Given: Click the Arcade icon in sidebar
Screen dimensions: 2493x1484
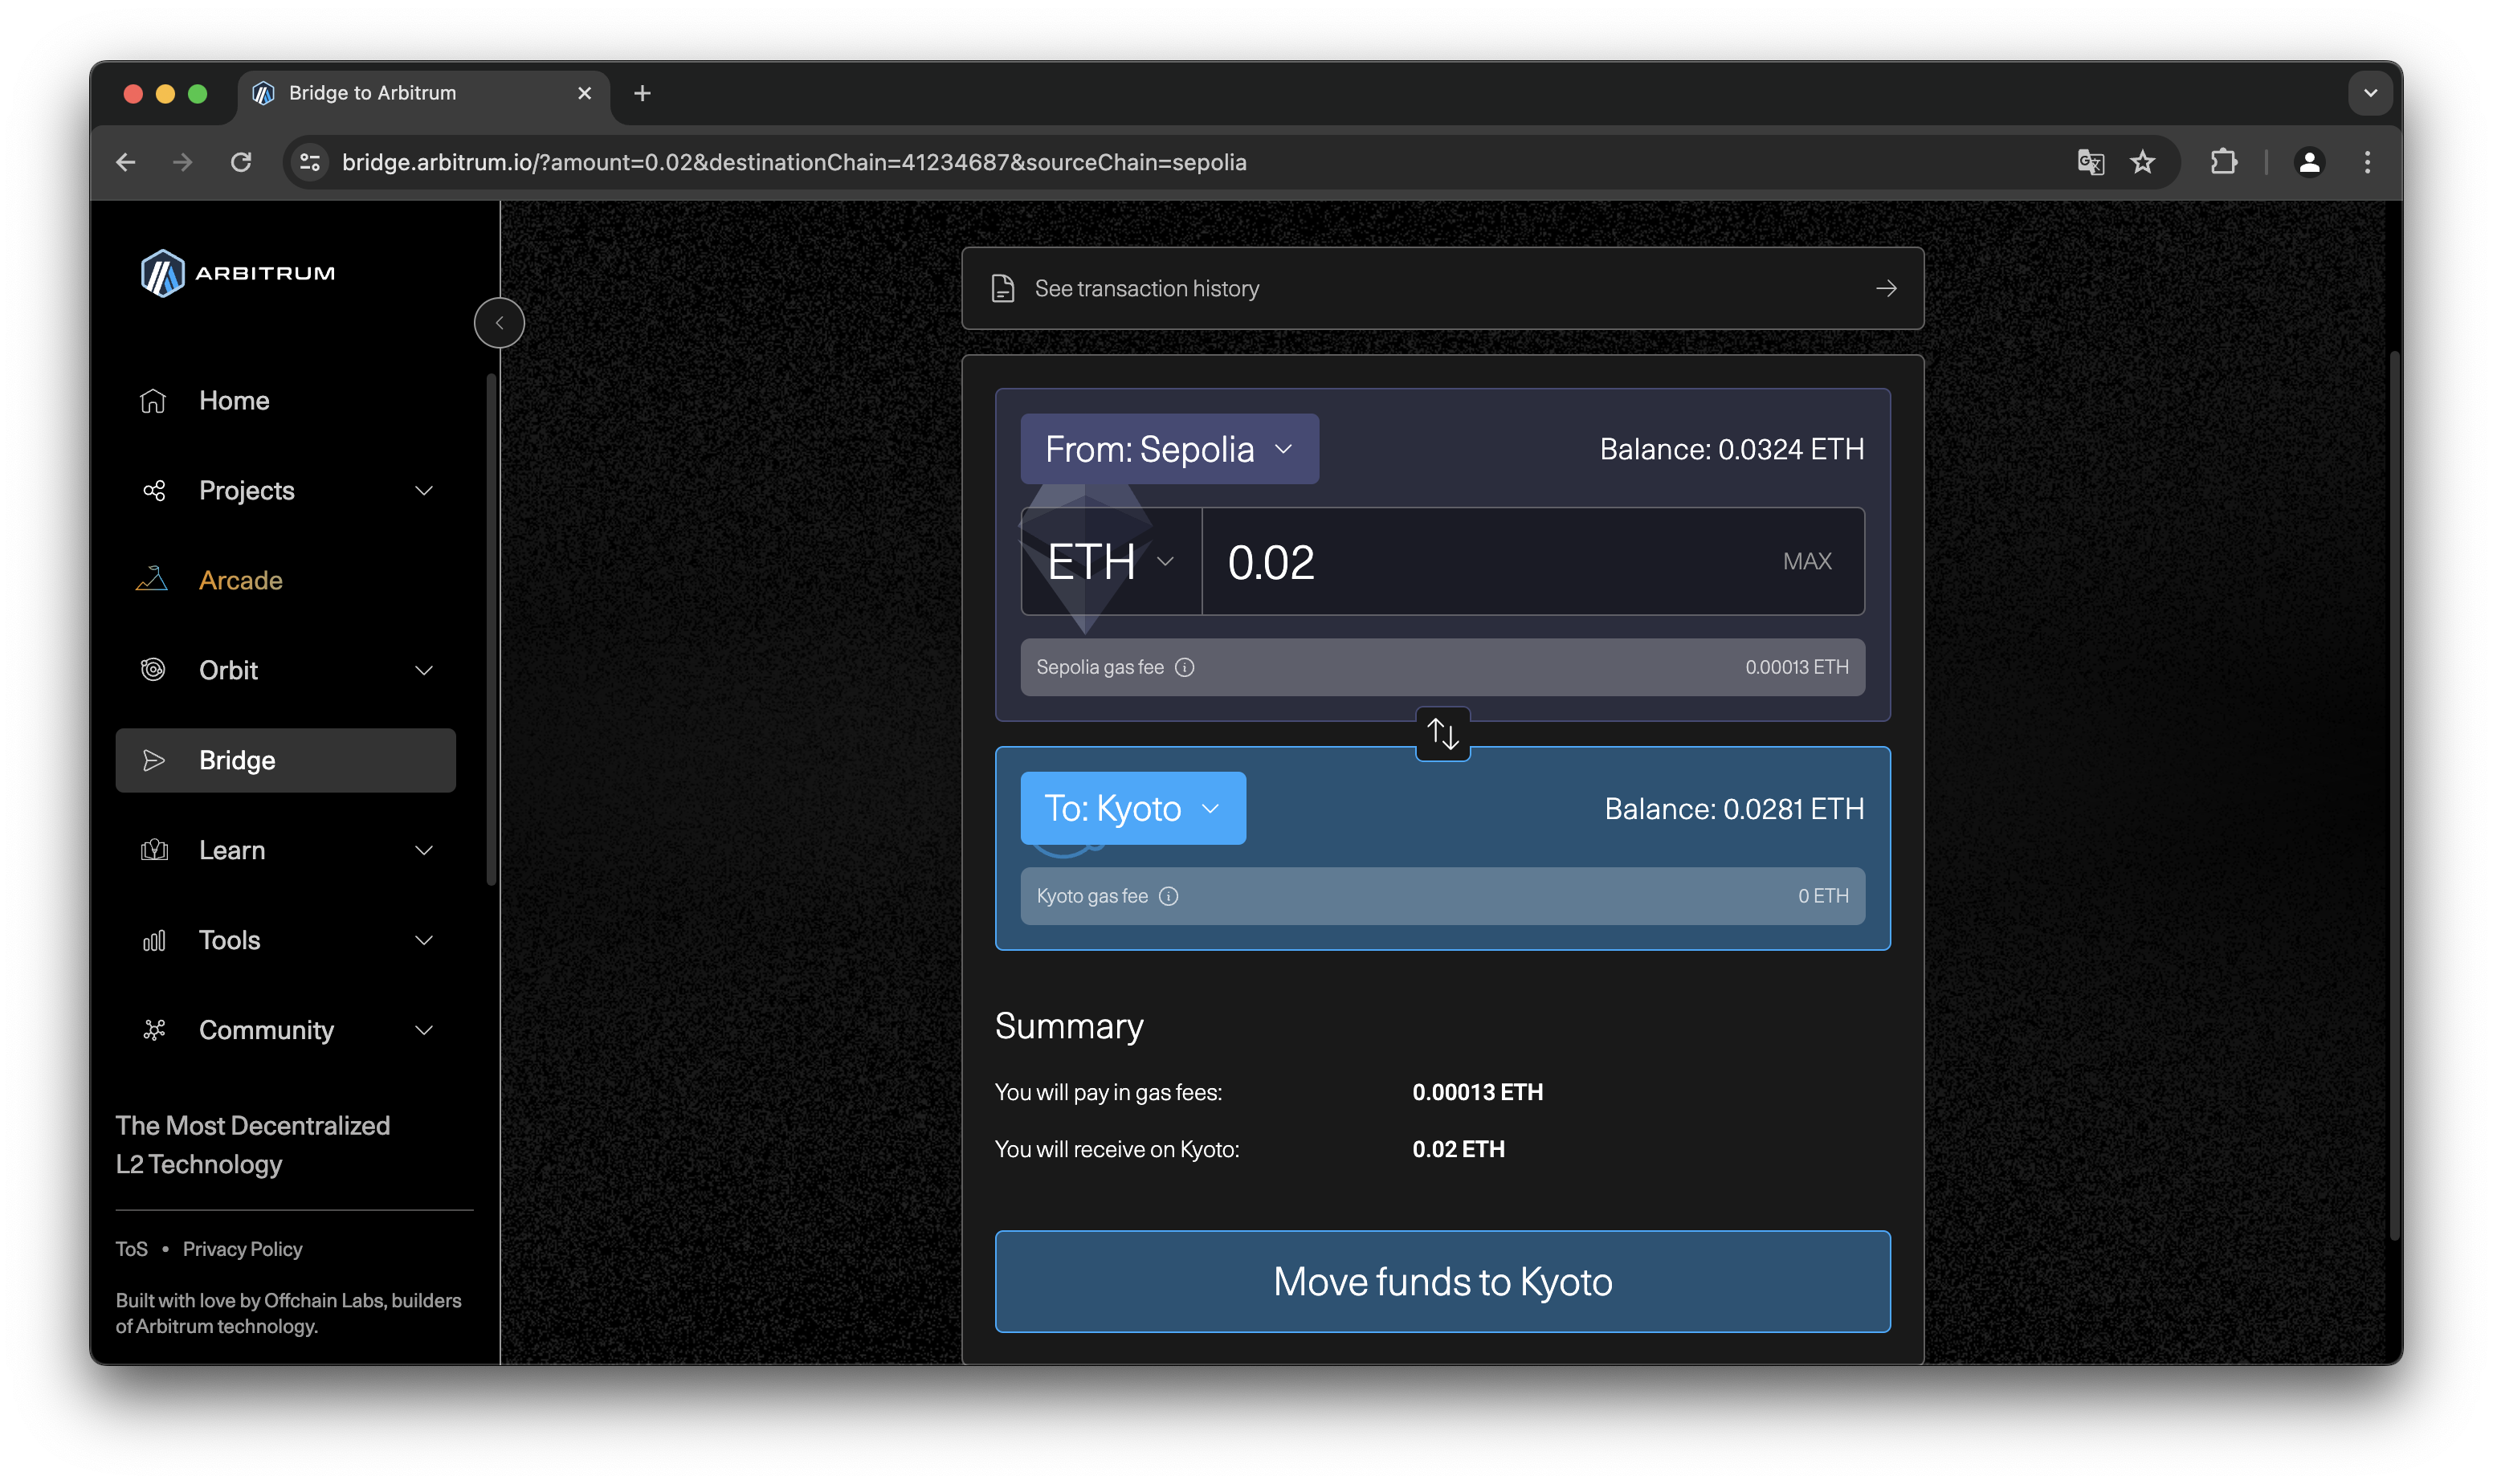Looking at the screenshot, I should pos(152,580).
